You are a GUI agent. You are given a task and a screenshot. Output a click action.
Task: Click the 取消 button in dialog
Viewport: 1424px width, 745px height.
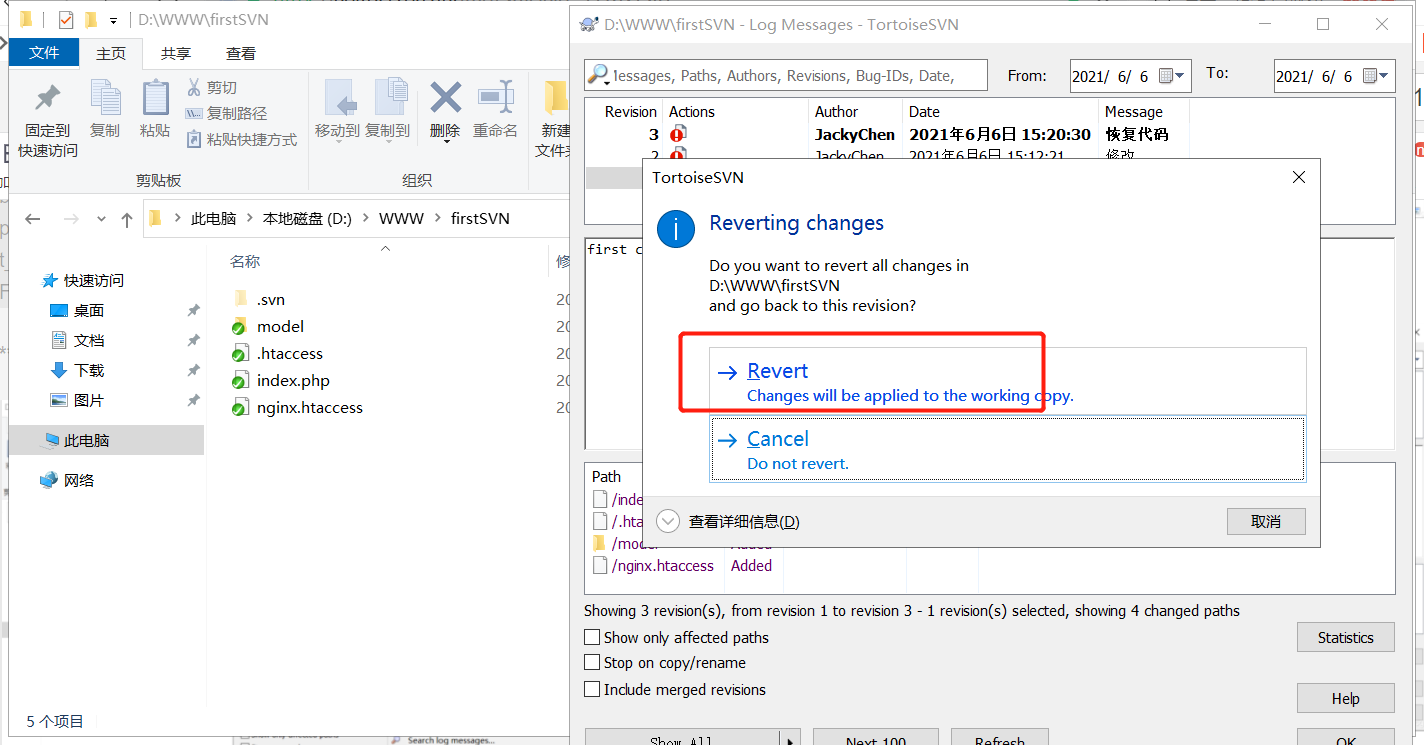tap(1266, 522)
